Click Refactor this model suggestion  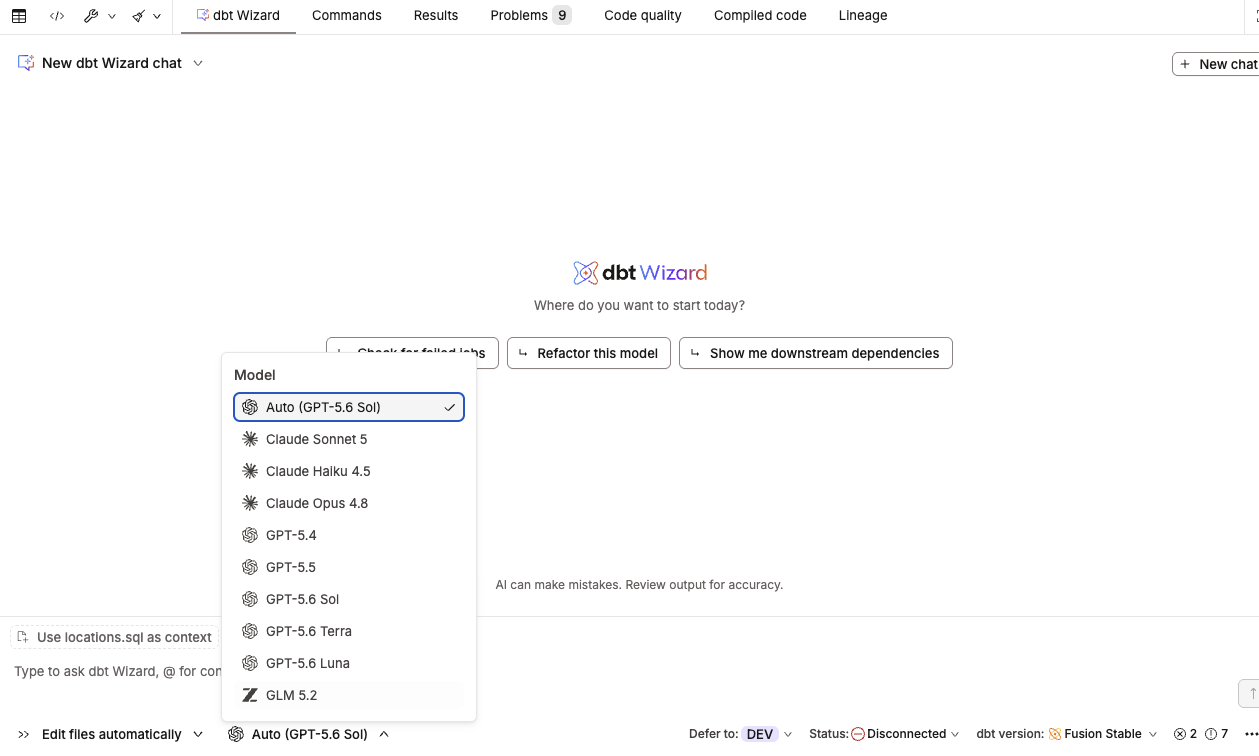pos(589,353)
